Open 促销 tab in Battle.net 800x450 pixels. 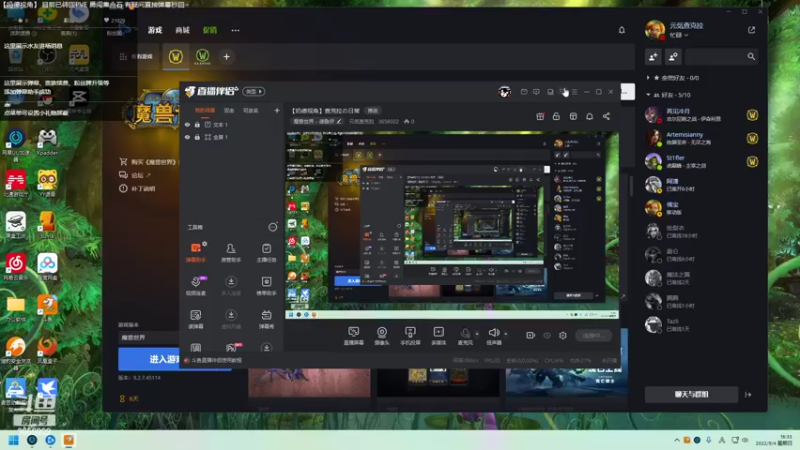(x=210, y=30)
